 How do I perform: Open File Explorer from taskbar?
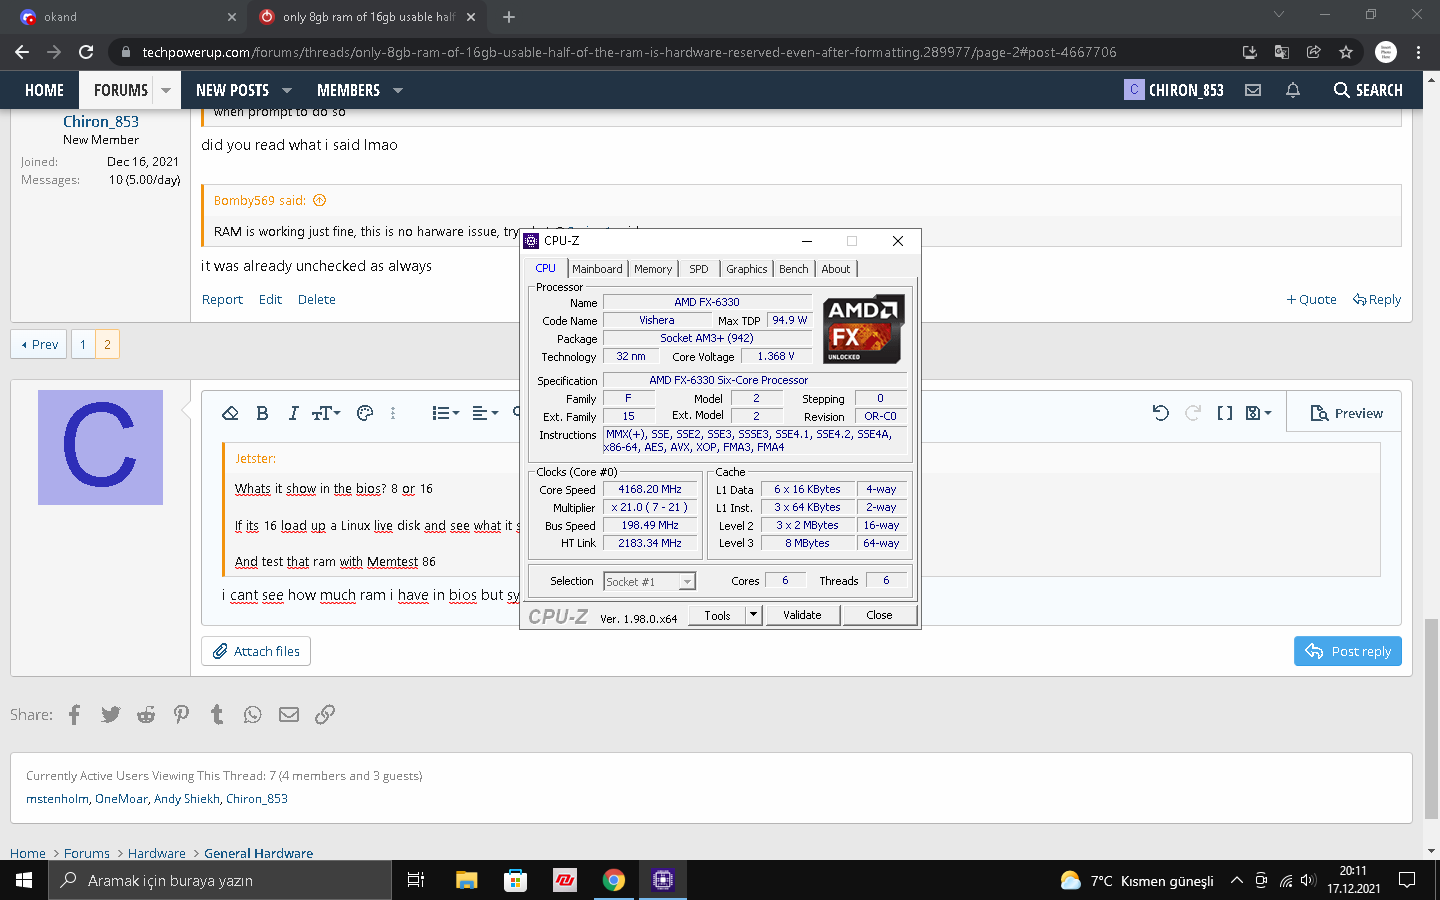(x=466, y=880)
